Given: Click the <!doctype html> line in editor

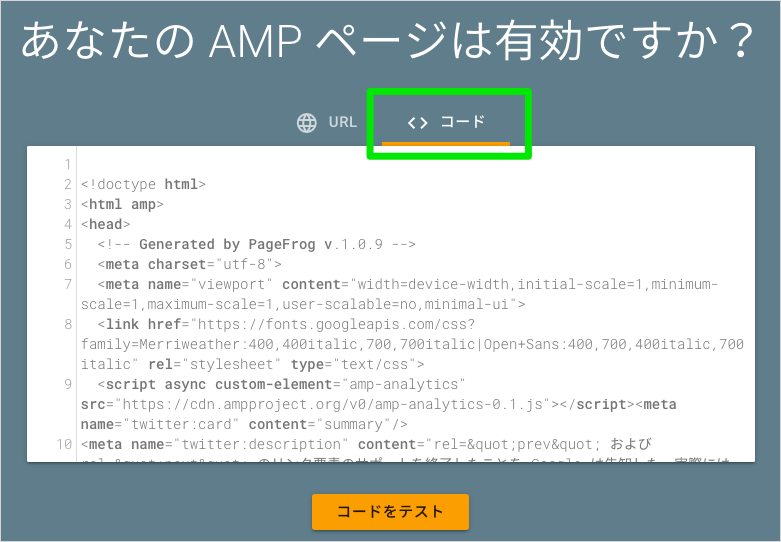Looking at the screenshot, I should click(143, 184).
